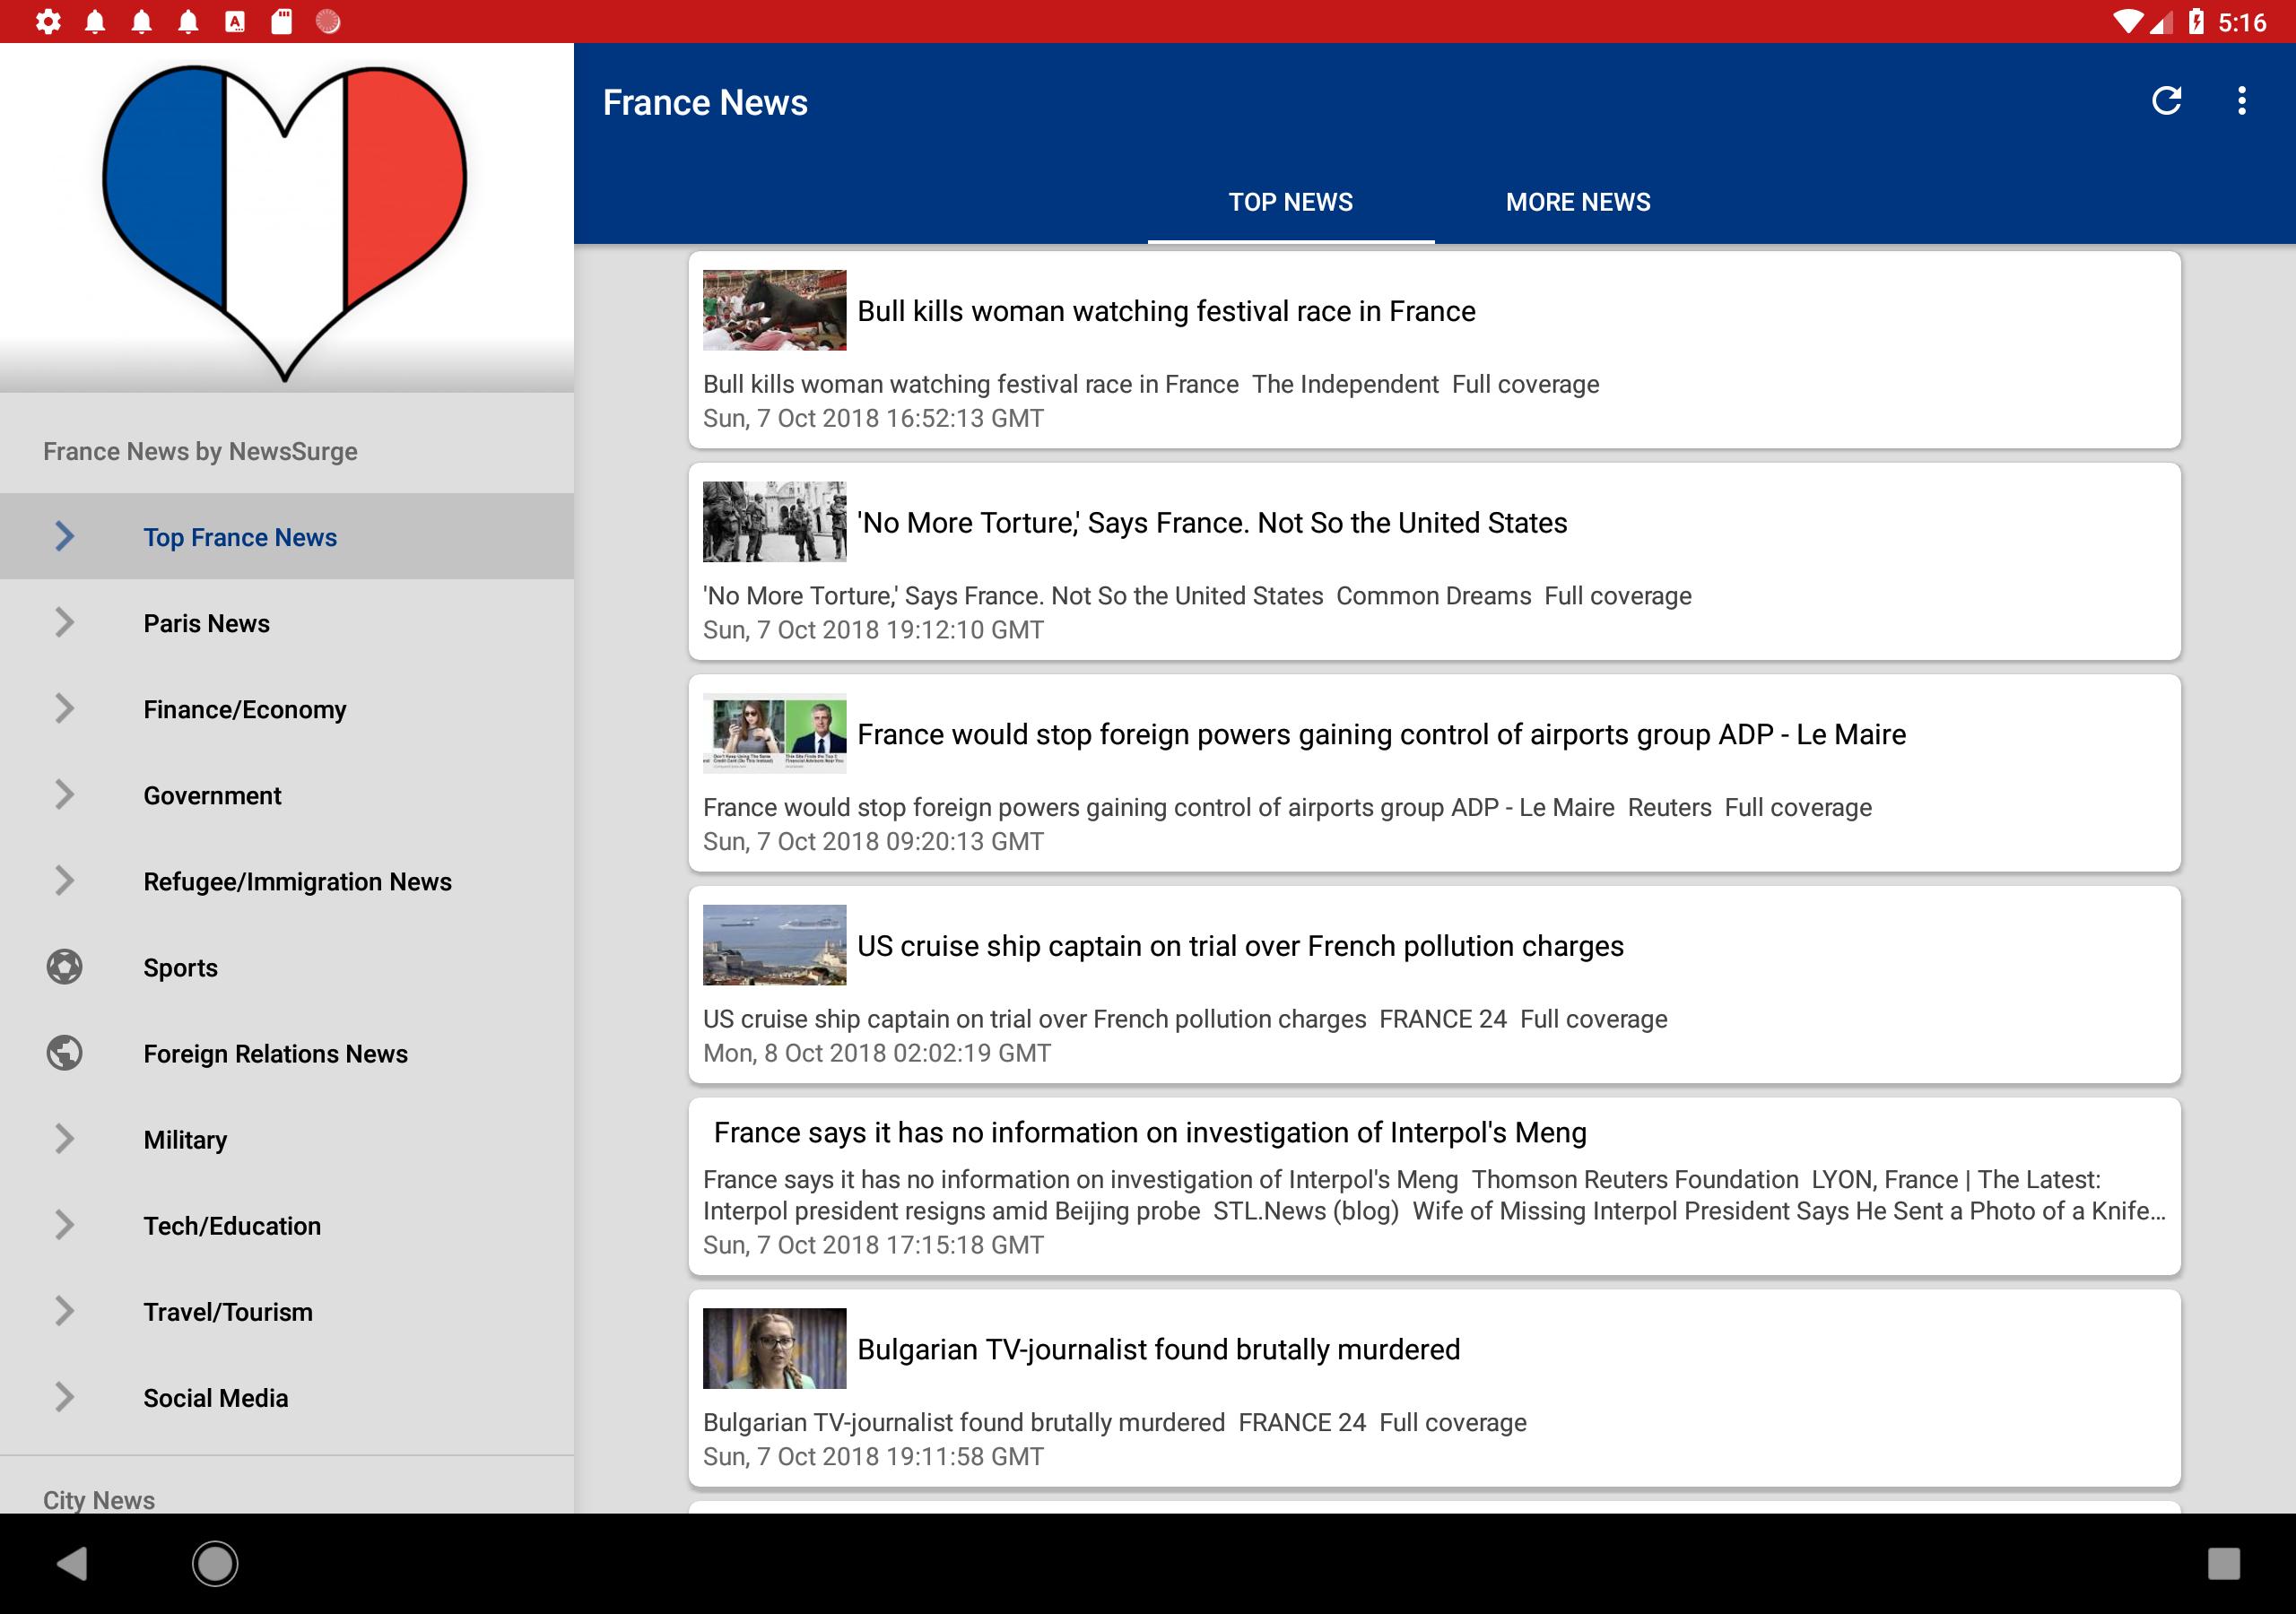Viewport: 2296px width, 1614px height.
Task: Select Foreign Relations News in sidebar
Action: tap(287, 1053)
